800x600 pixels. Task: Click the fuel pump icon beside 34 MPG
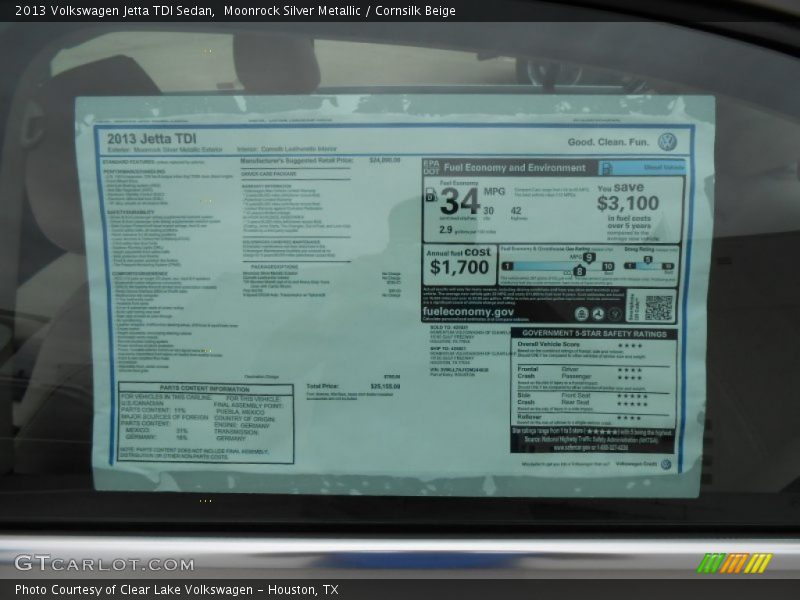click(430, 196)
